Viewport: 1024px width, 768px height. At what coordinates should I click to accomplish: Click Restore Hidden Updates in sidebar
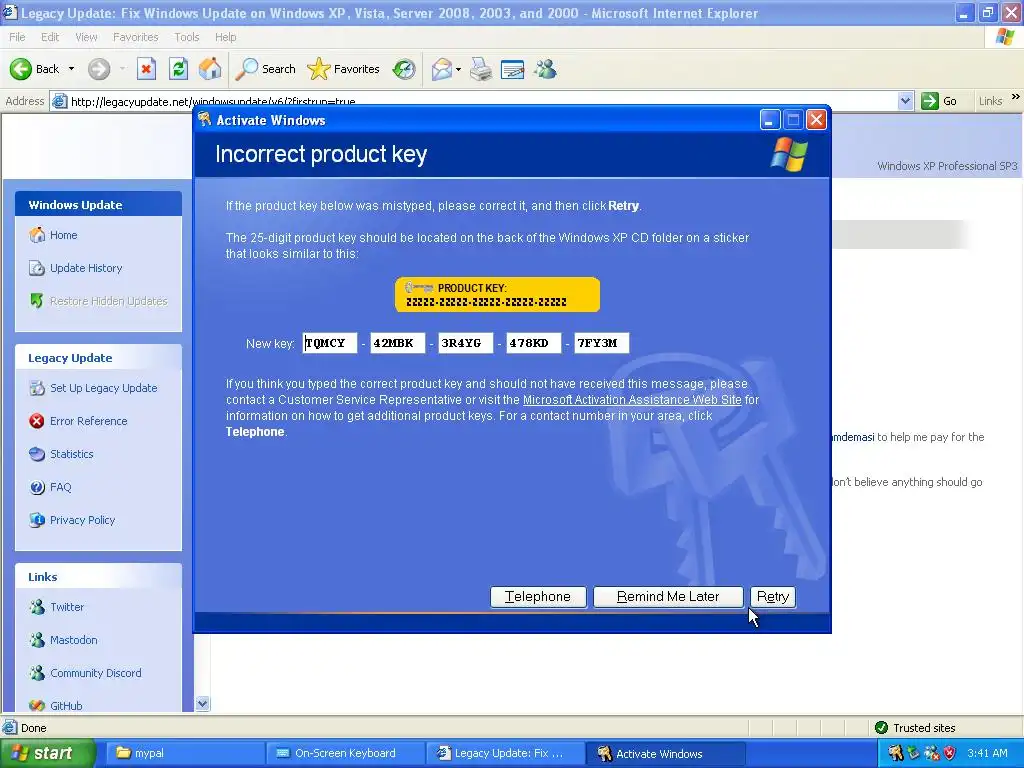coord(108,301)
